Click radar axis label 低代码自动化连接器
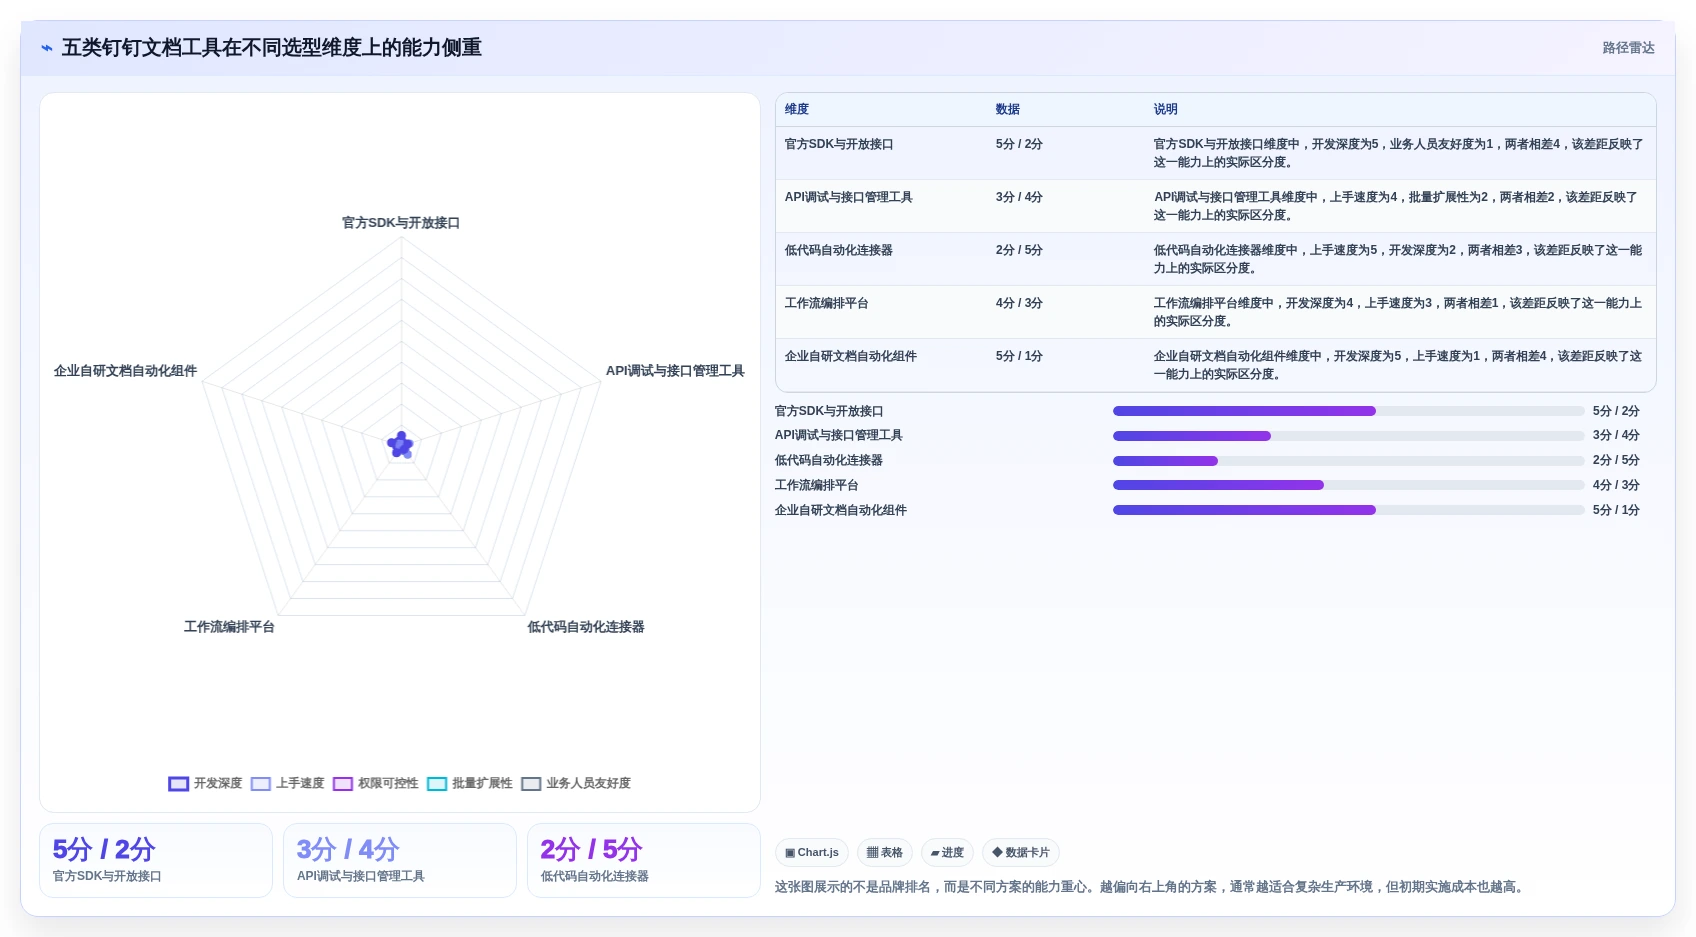This screenshot has height=937, width=1696. pos(586,627)
